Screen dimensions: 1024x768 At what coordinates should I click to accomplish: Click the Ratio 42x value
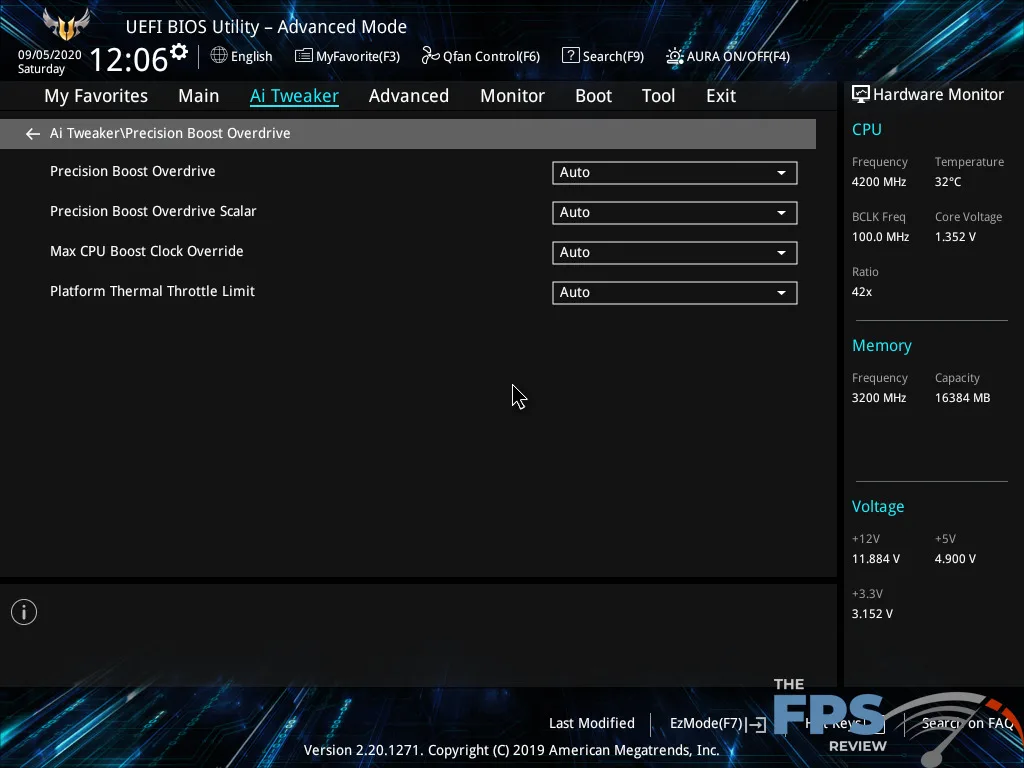[862, 291]
